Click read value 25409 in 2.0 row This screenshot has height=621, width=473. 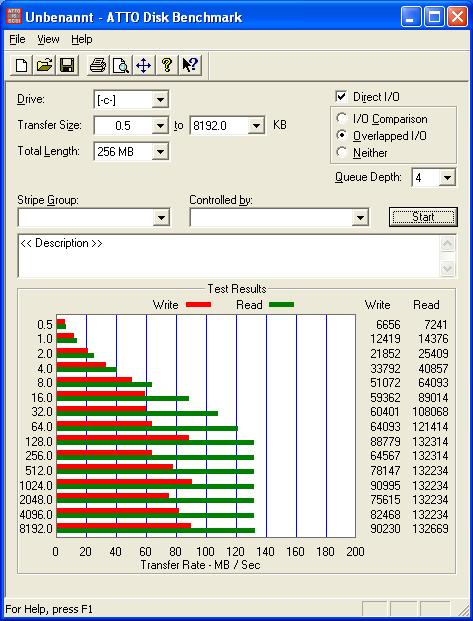pos(433,354)
